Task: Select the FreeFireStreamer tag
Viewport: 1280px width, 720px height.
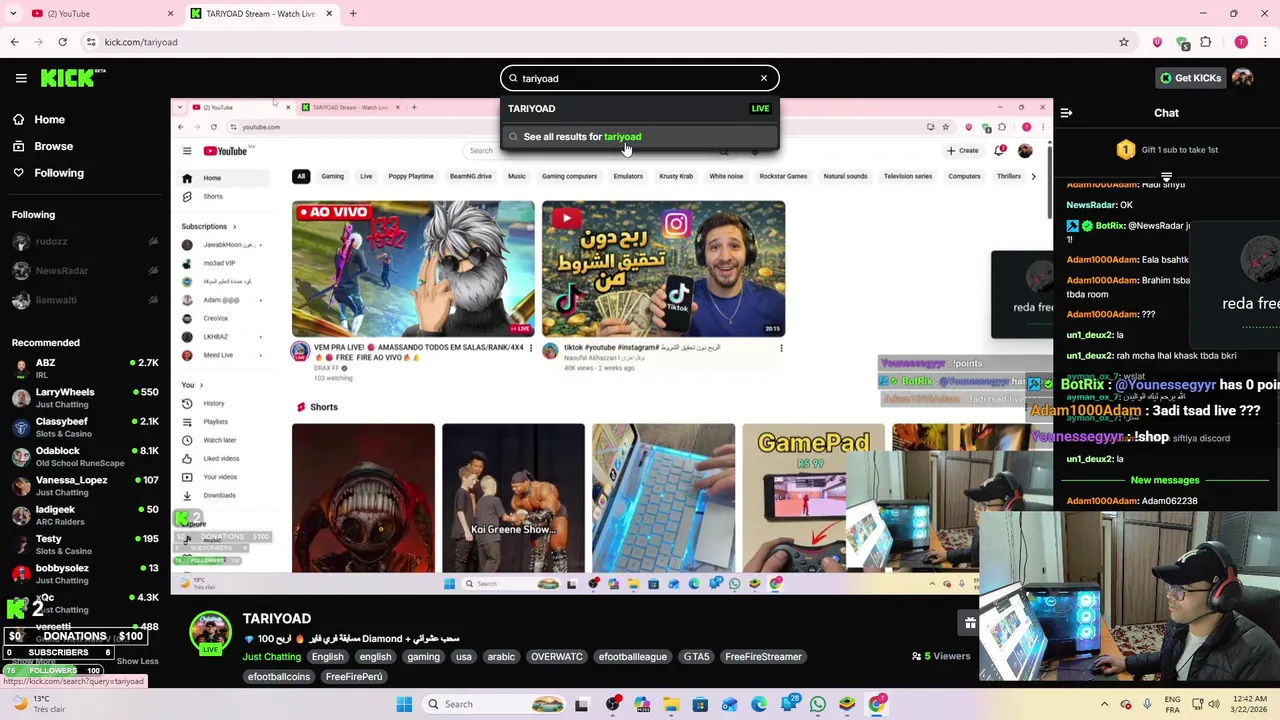Action: 763,657
